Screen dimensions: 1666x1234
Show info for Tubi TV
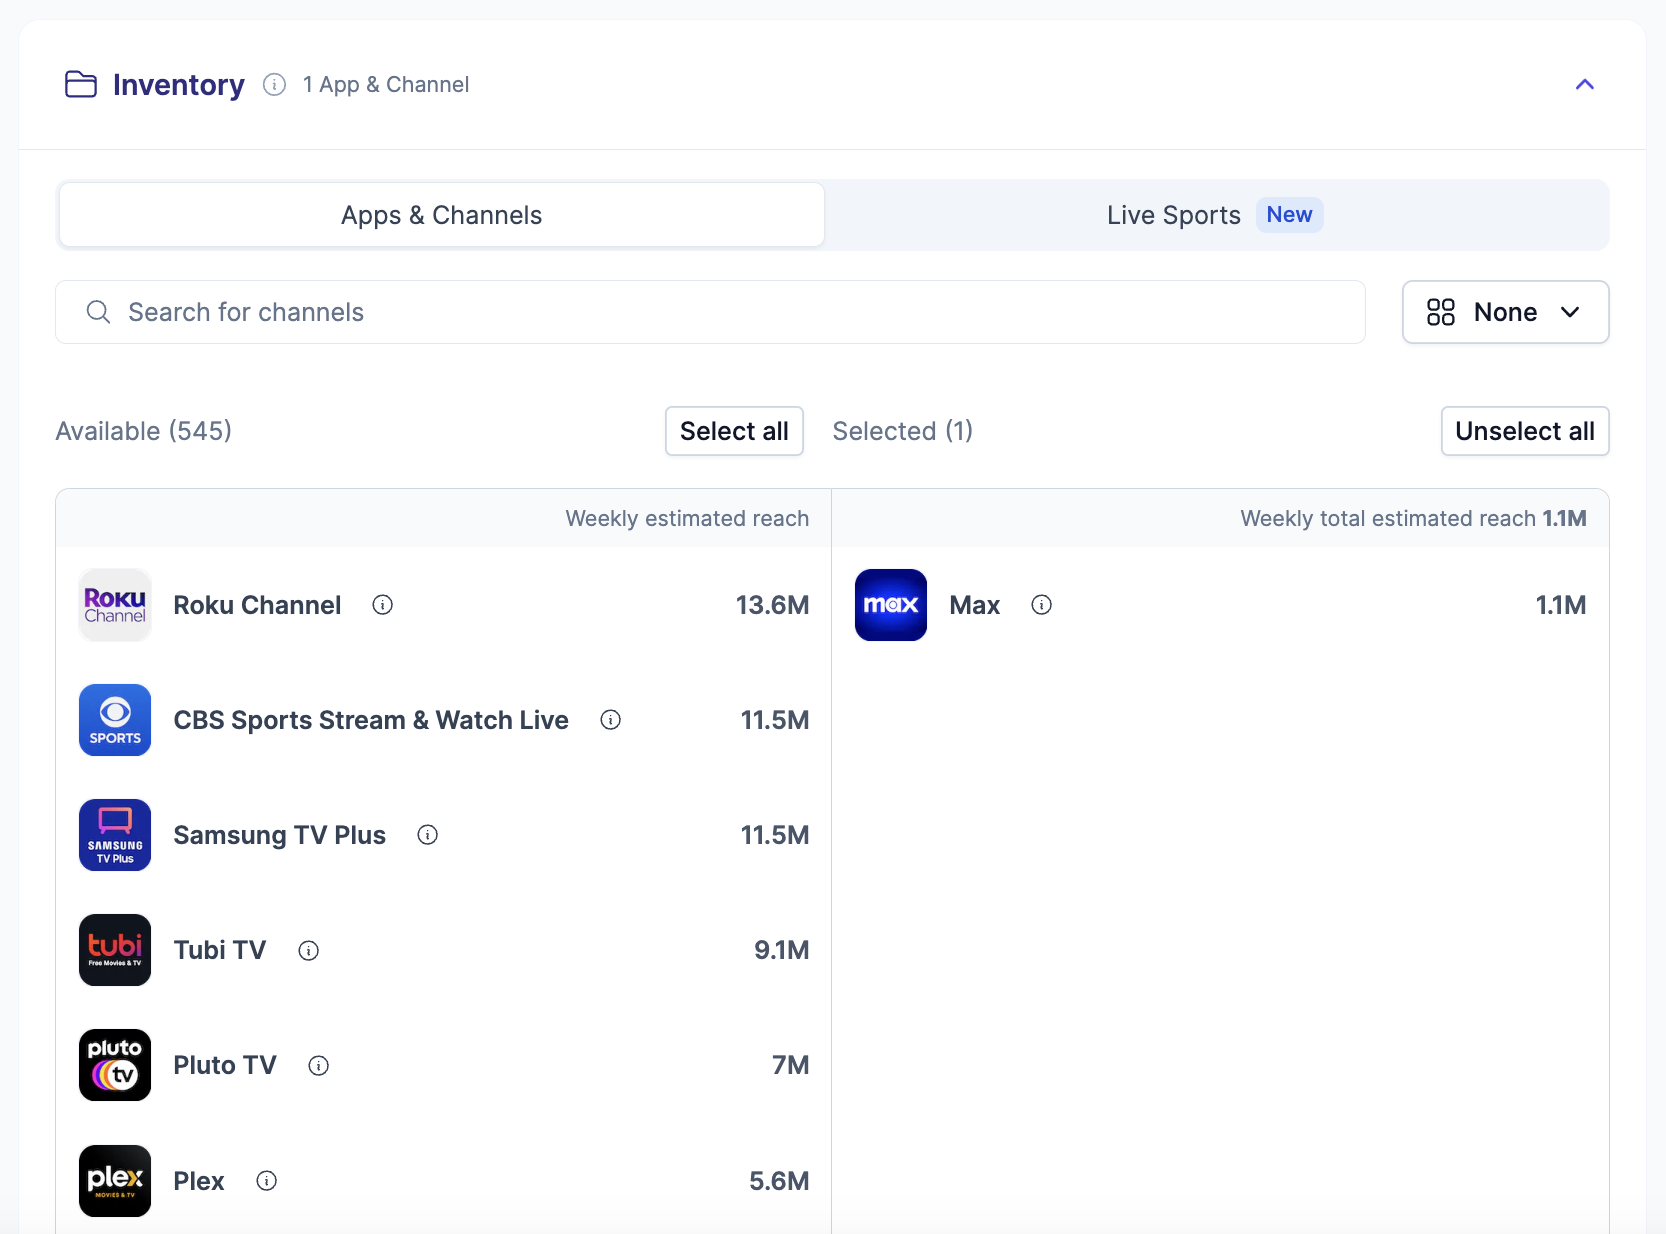[308, 951]
